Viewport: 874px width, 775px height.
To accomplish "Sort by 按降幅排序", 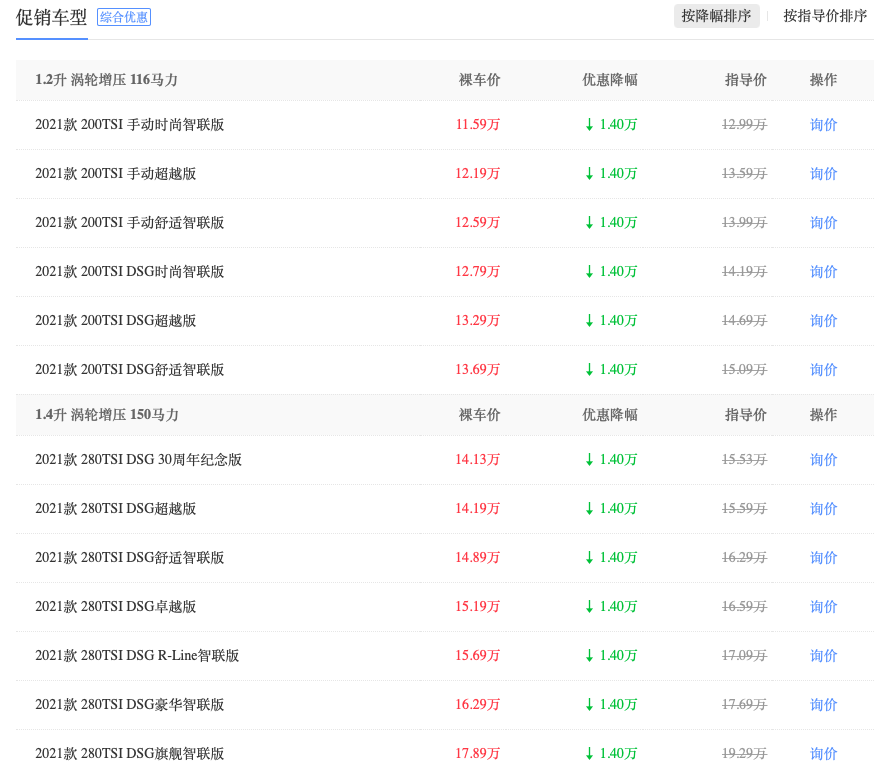I will tap(716, 16).
